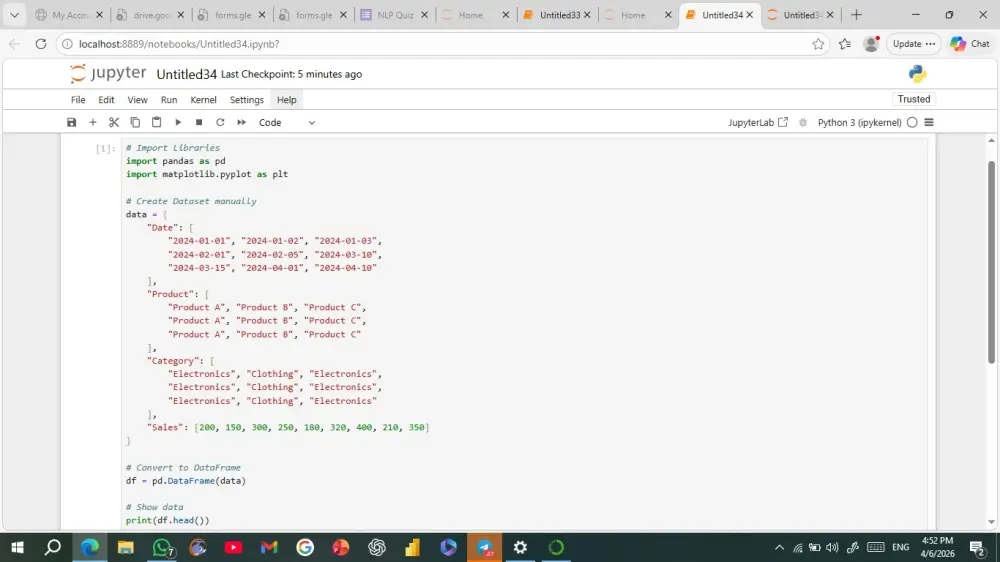Open the Kernel menu

click(203, 100)
